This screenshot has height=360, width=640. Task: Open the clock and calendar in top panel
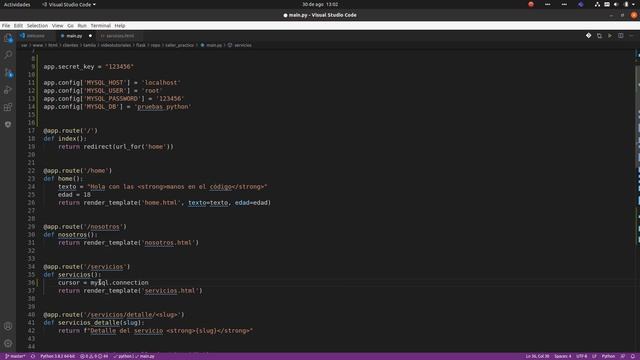[320, 4]
